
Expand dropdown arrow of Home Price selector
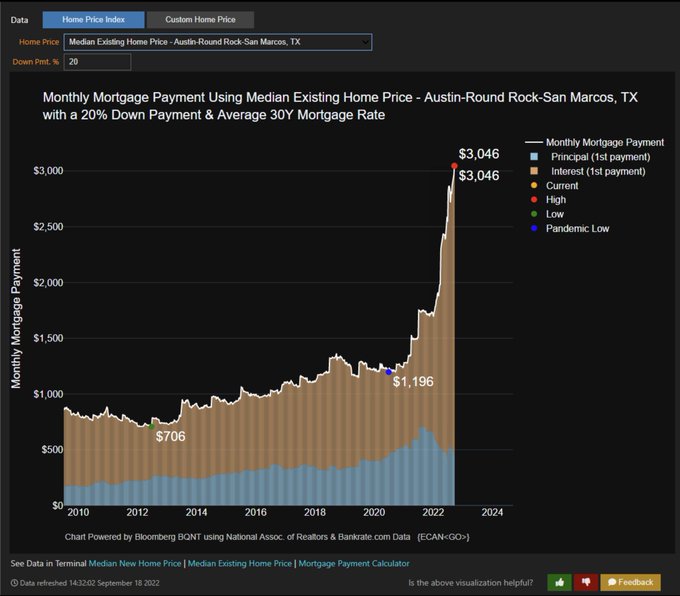click(365, 42)
